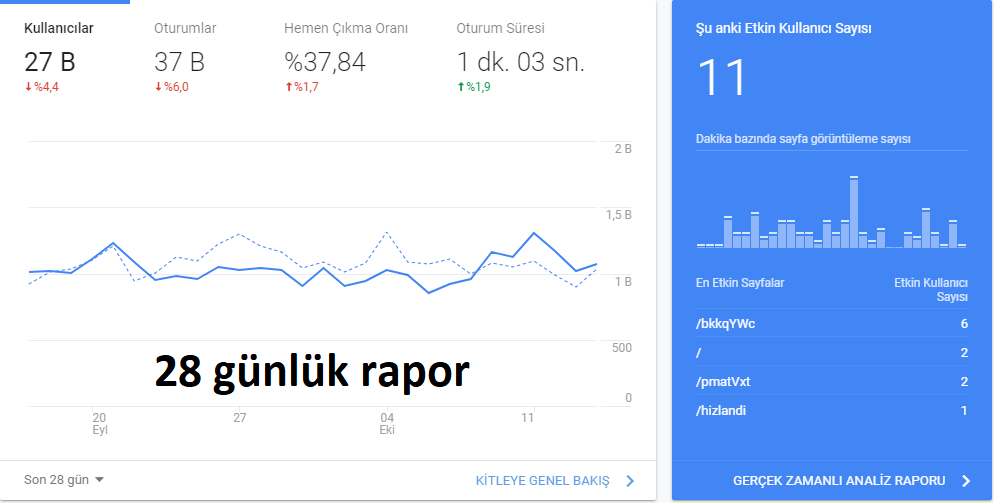Click the %1,7 increase indicator

tap(302, 88)
